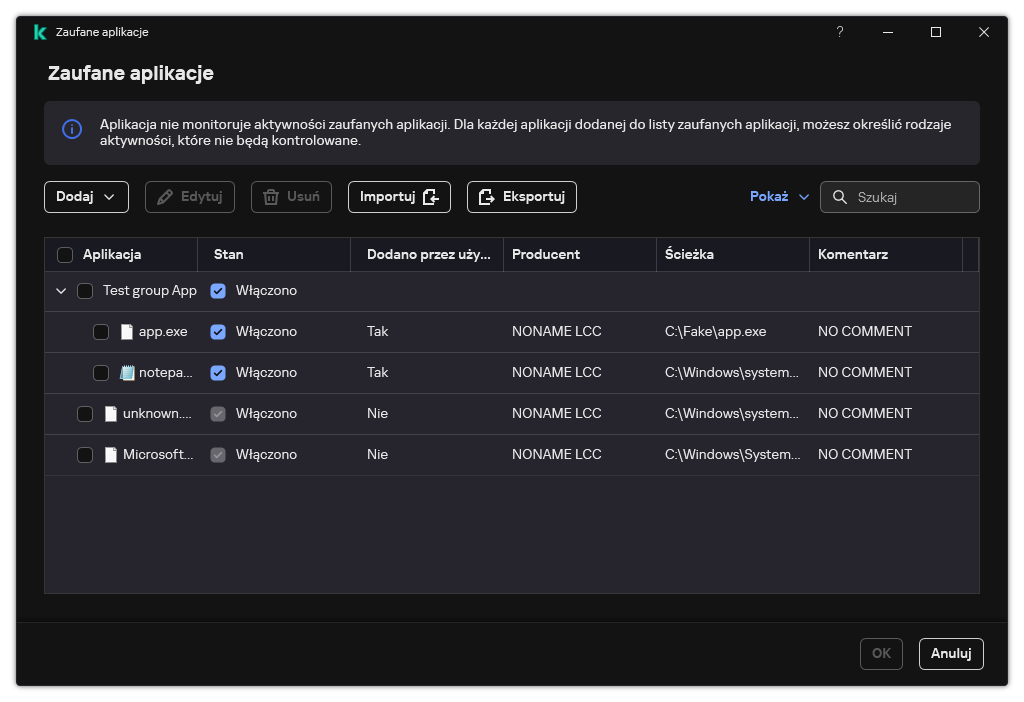Focus the Szukaj search field

[910, 197]
